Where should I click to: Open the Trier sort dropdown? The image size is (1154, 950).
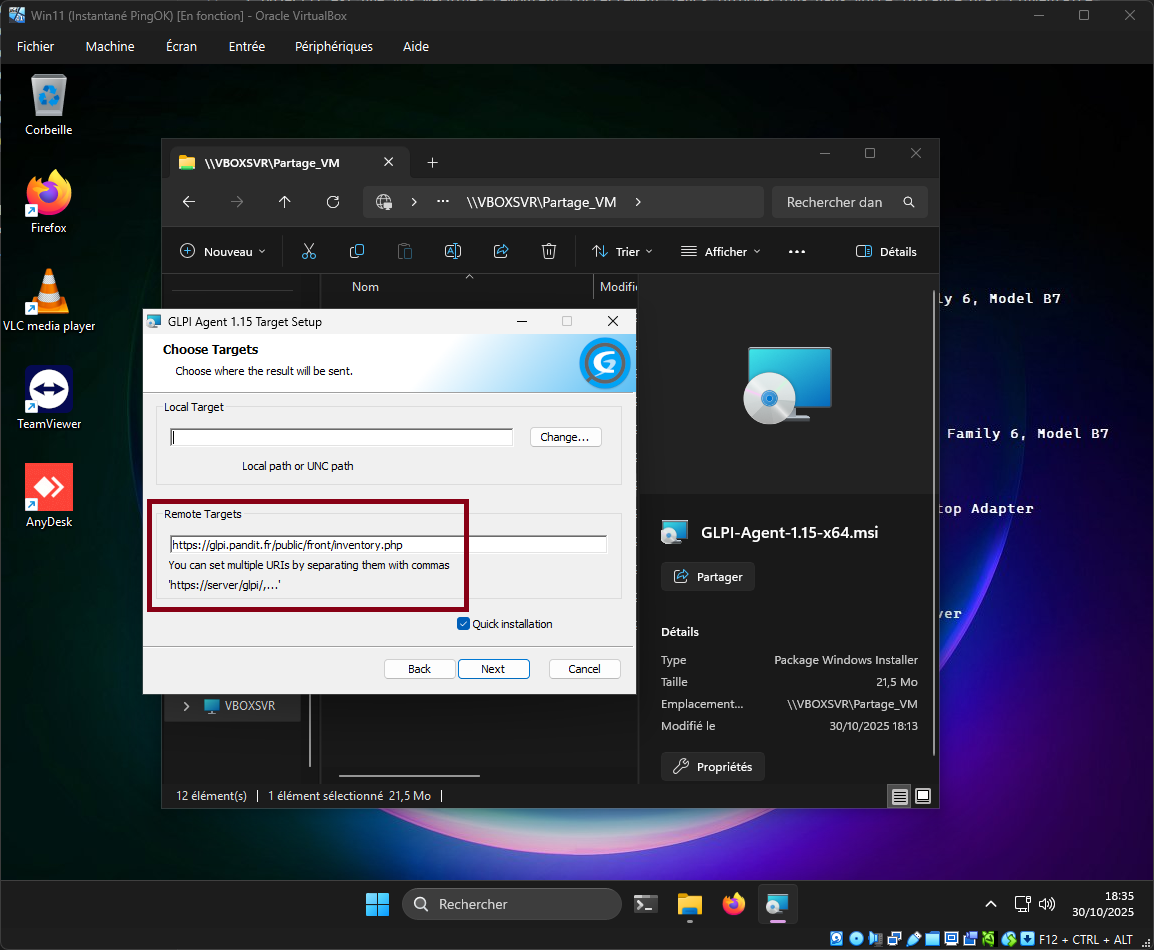click(x=621, y=252)
